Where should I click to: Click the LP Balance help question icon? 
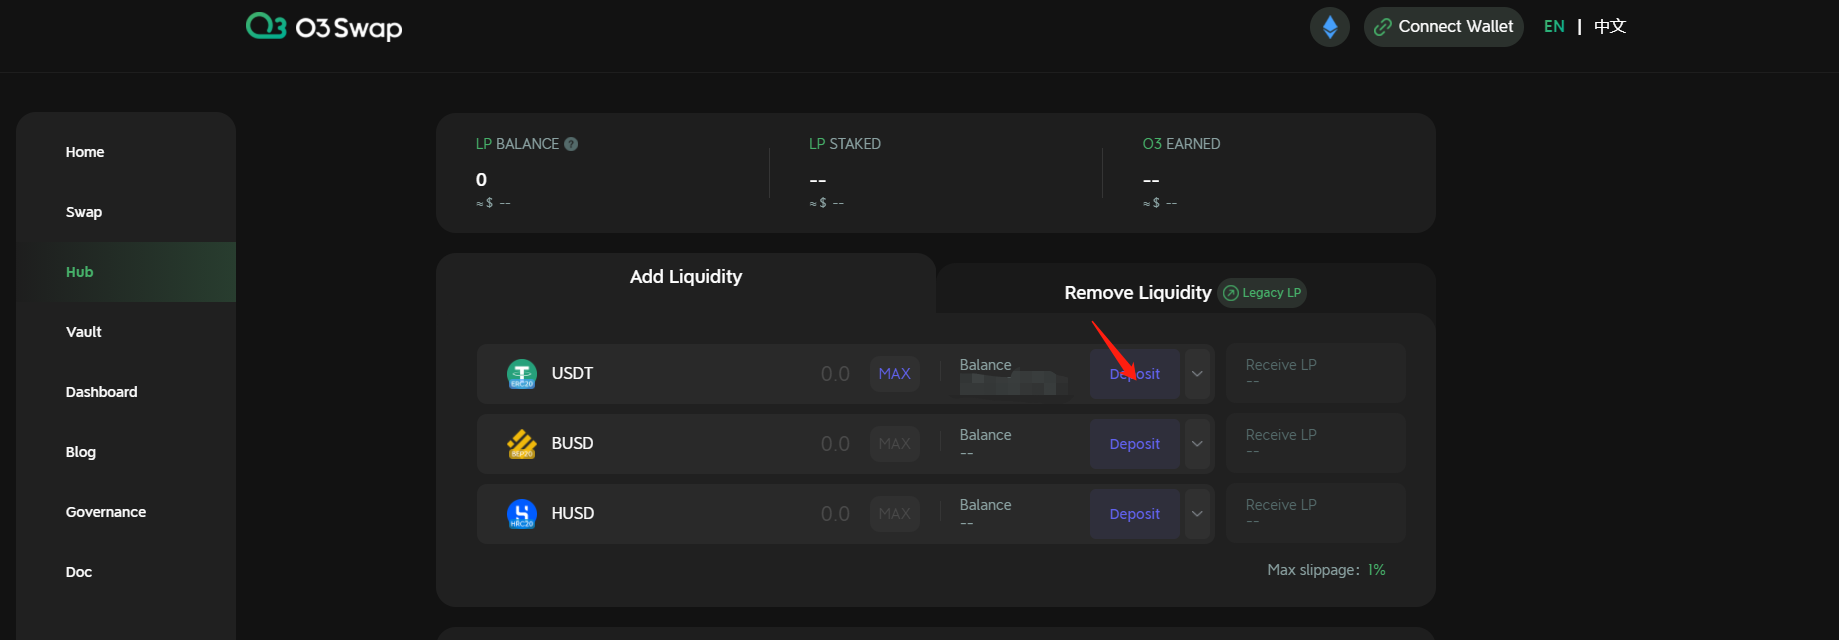pos(571,144)
